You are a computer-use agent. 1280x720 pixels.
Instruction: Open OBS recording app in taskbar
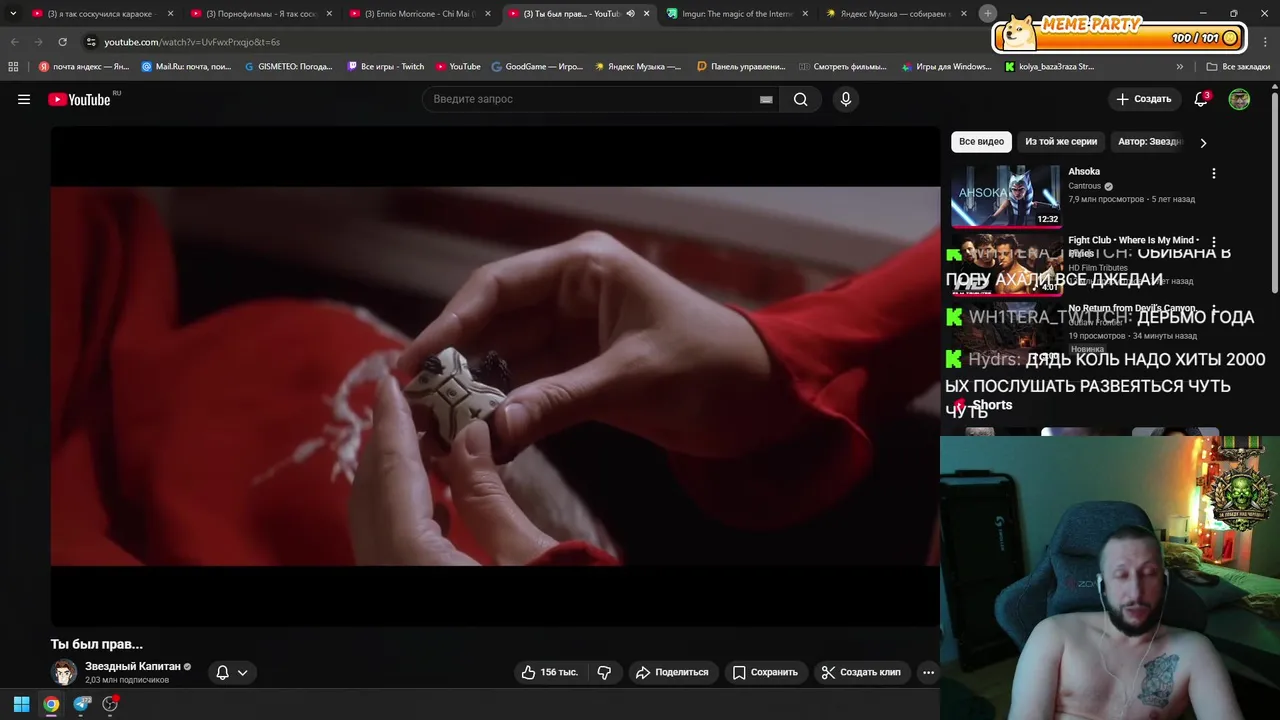110,704
